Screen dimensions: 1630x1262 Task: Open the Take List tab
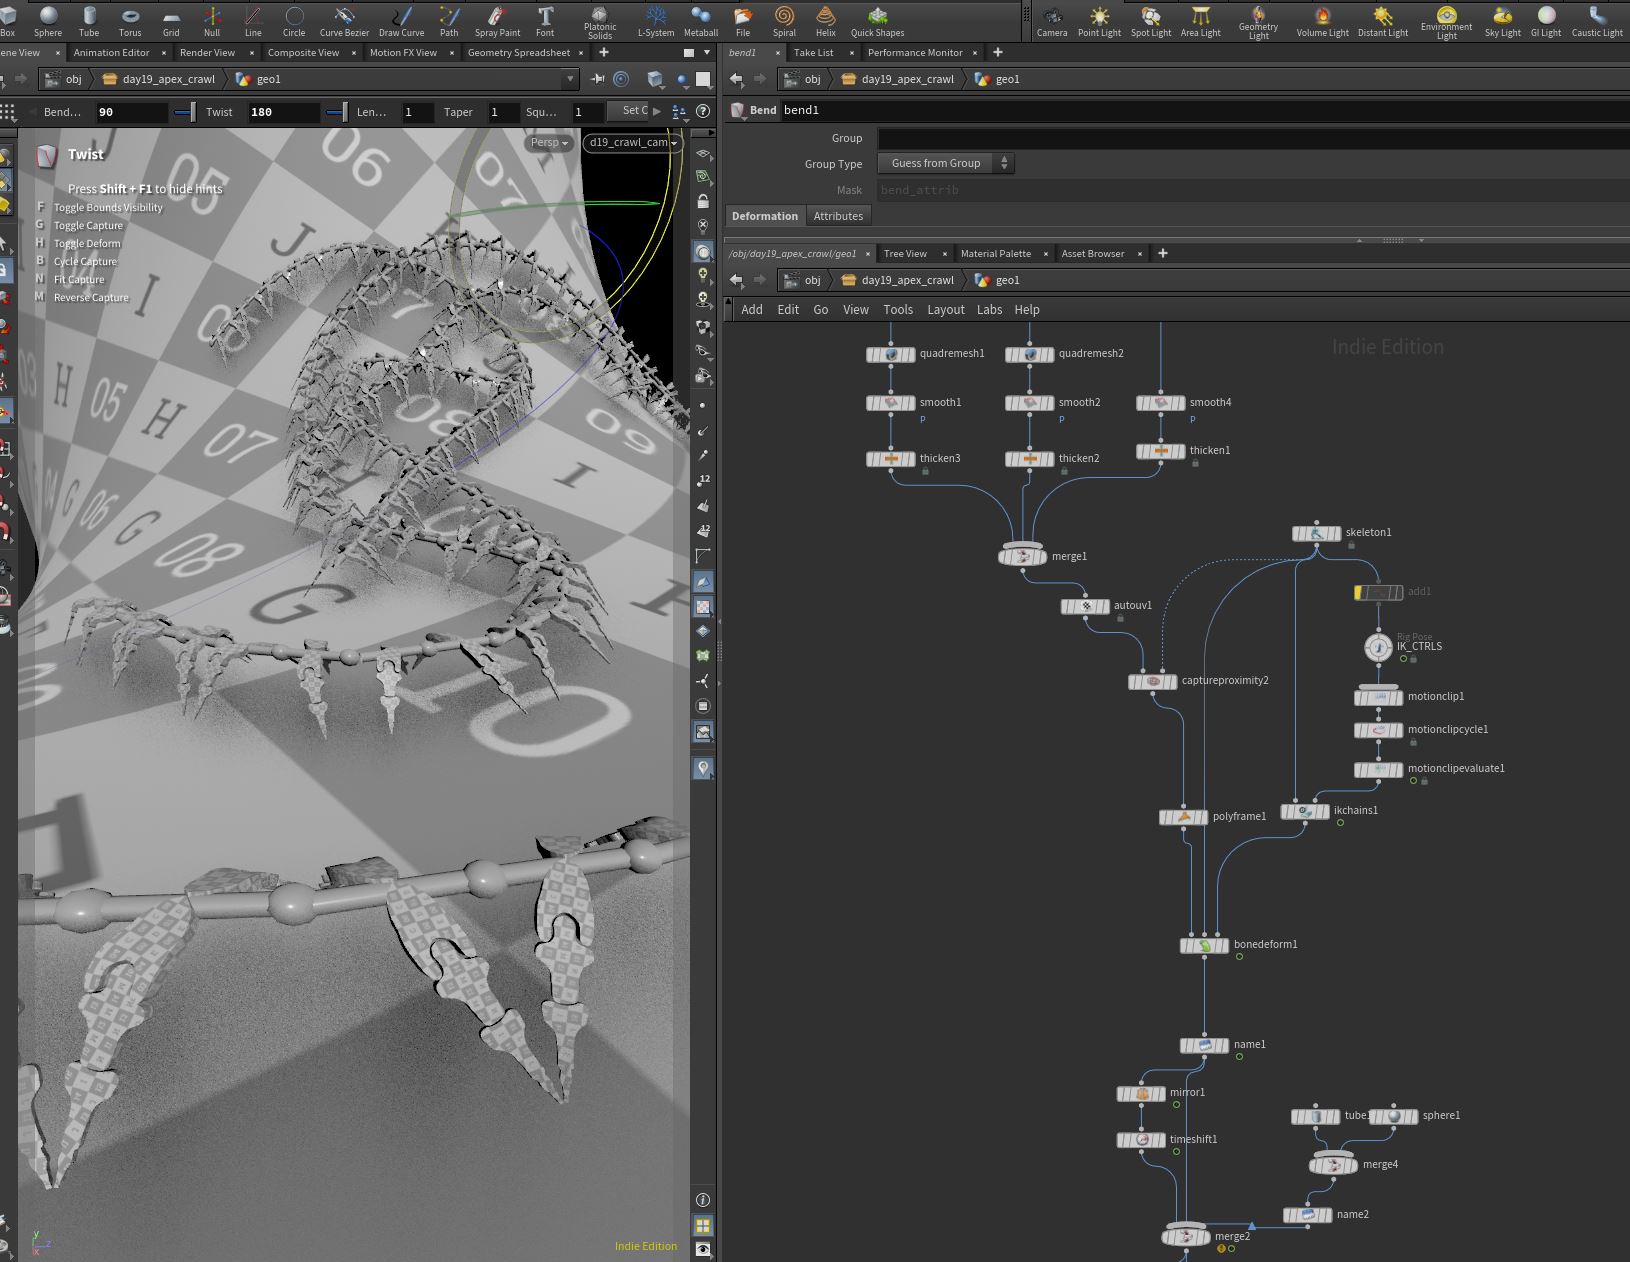point(813,53)
